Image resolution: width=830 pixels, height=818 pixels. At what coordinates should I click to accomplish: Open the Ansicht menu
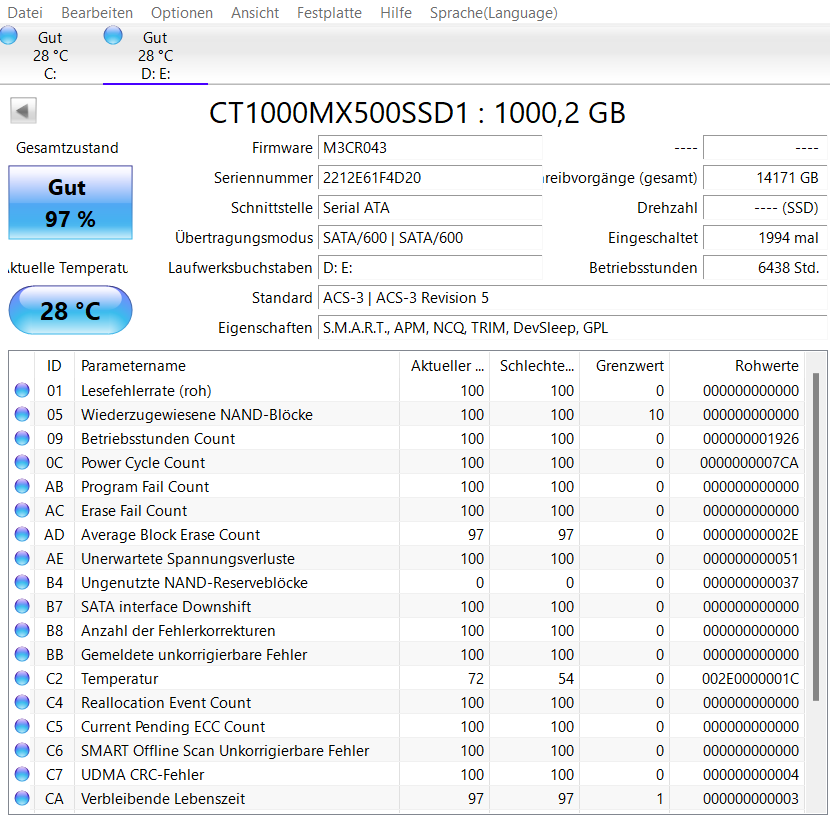tap(255, 13)
